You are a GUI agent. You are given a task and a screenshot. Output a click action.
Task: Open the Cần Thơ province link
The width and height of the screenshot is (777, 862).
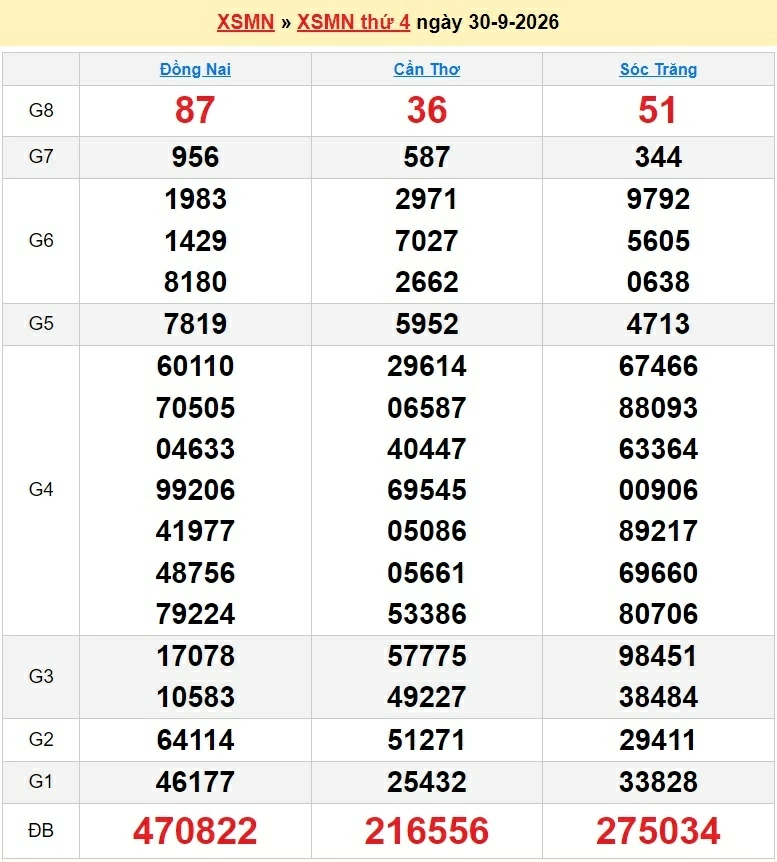click(x=427, y=69)
